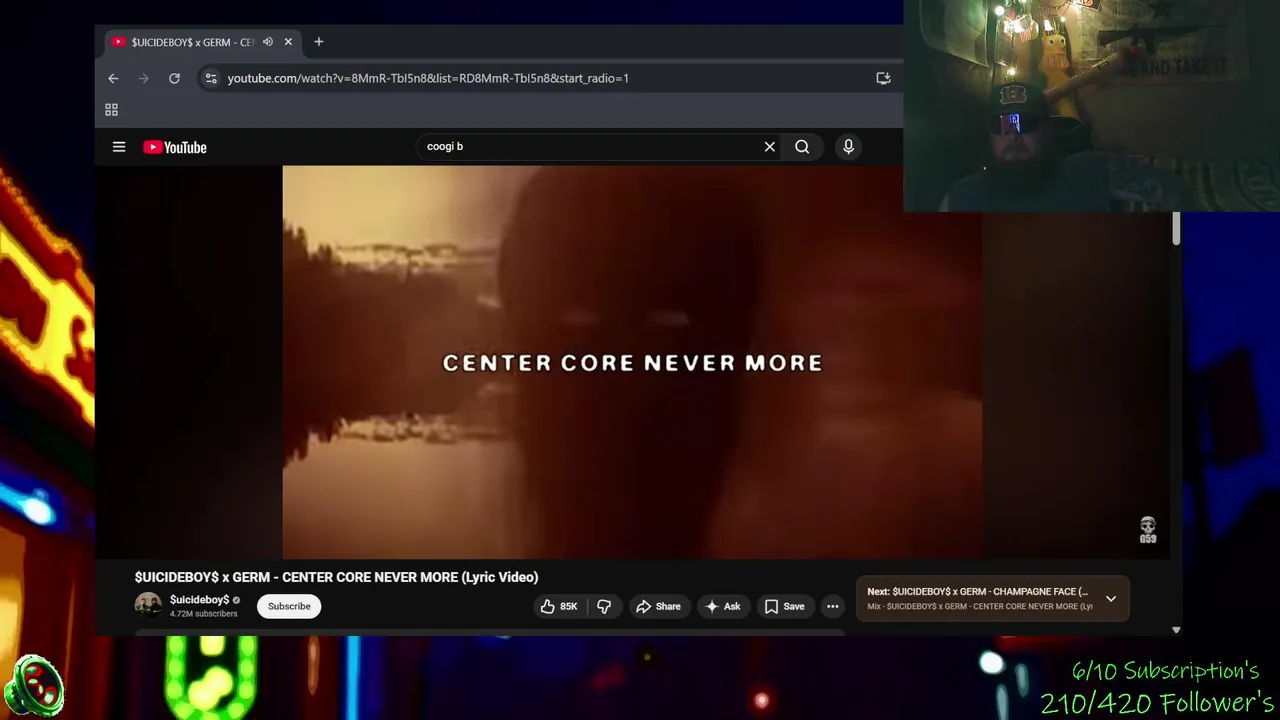Open more actions three-dot menu
Viewport: 1280px width, 720px height.
tap(832, 606)
